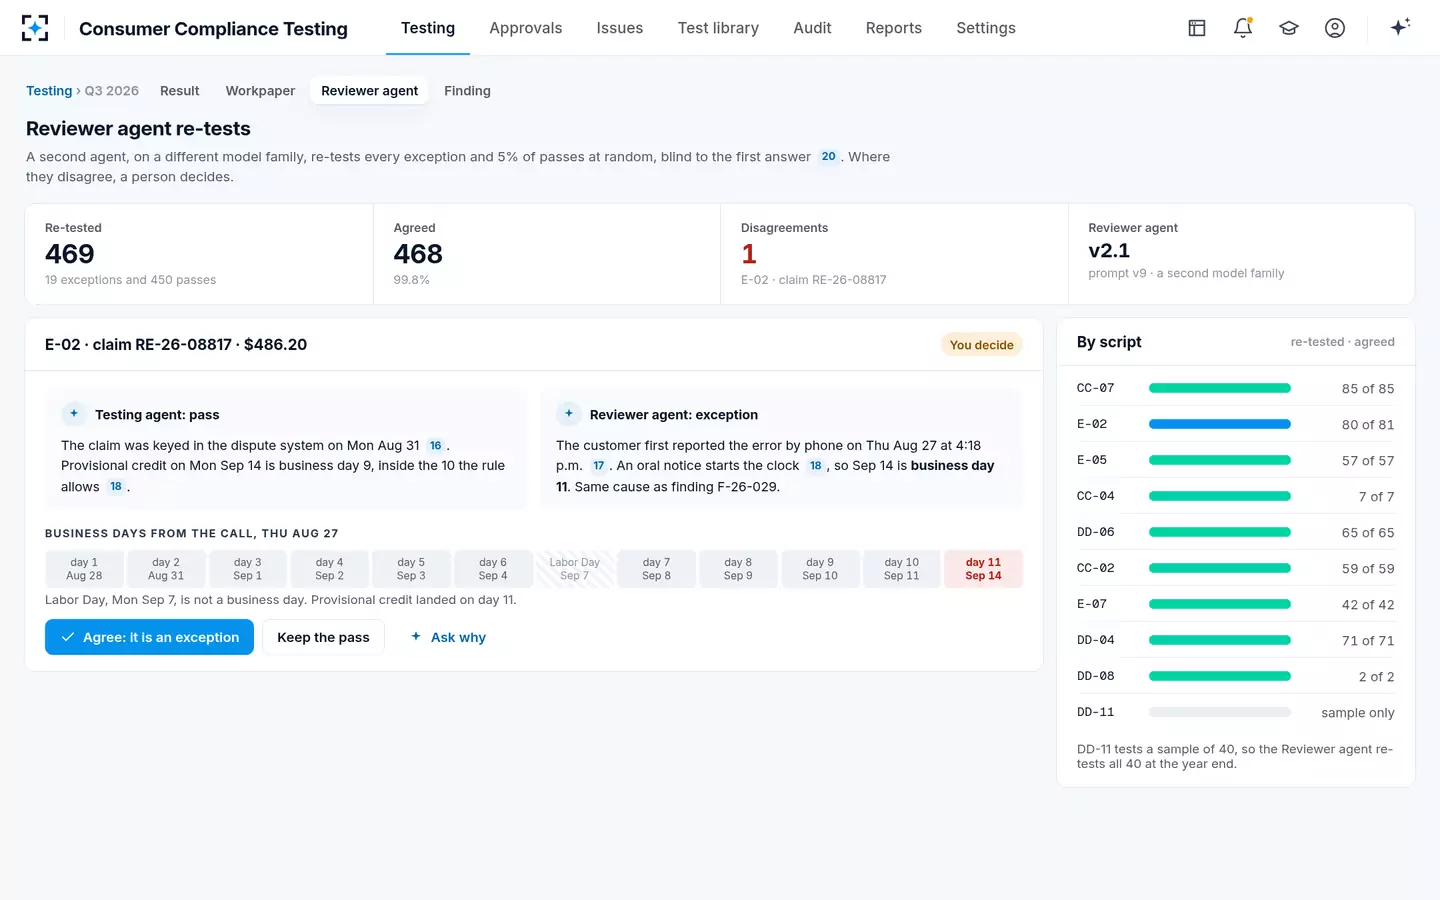The width and height of the screenshot is (1440, 900).
Task: Open citation 16 after Mon Aug 31
Action: point(435,446)
